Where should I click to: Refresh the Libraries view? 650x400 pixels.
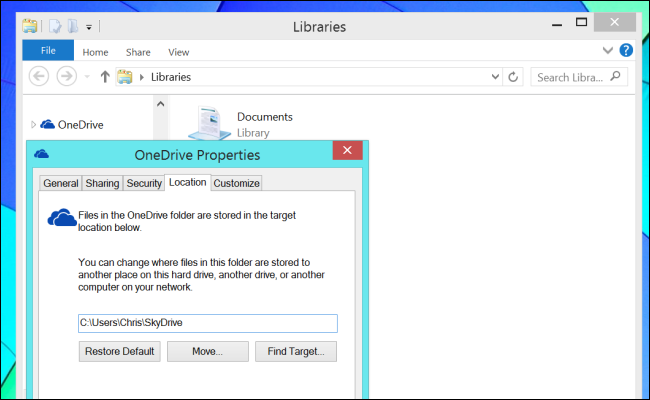point(513,77)
